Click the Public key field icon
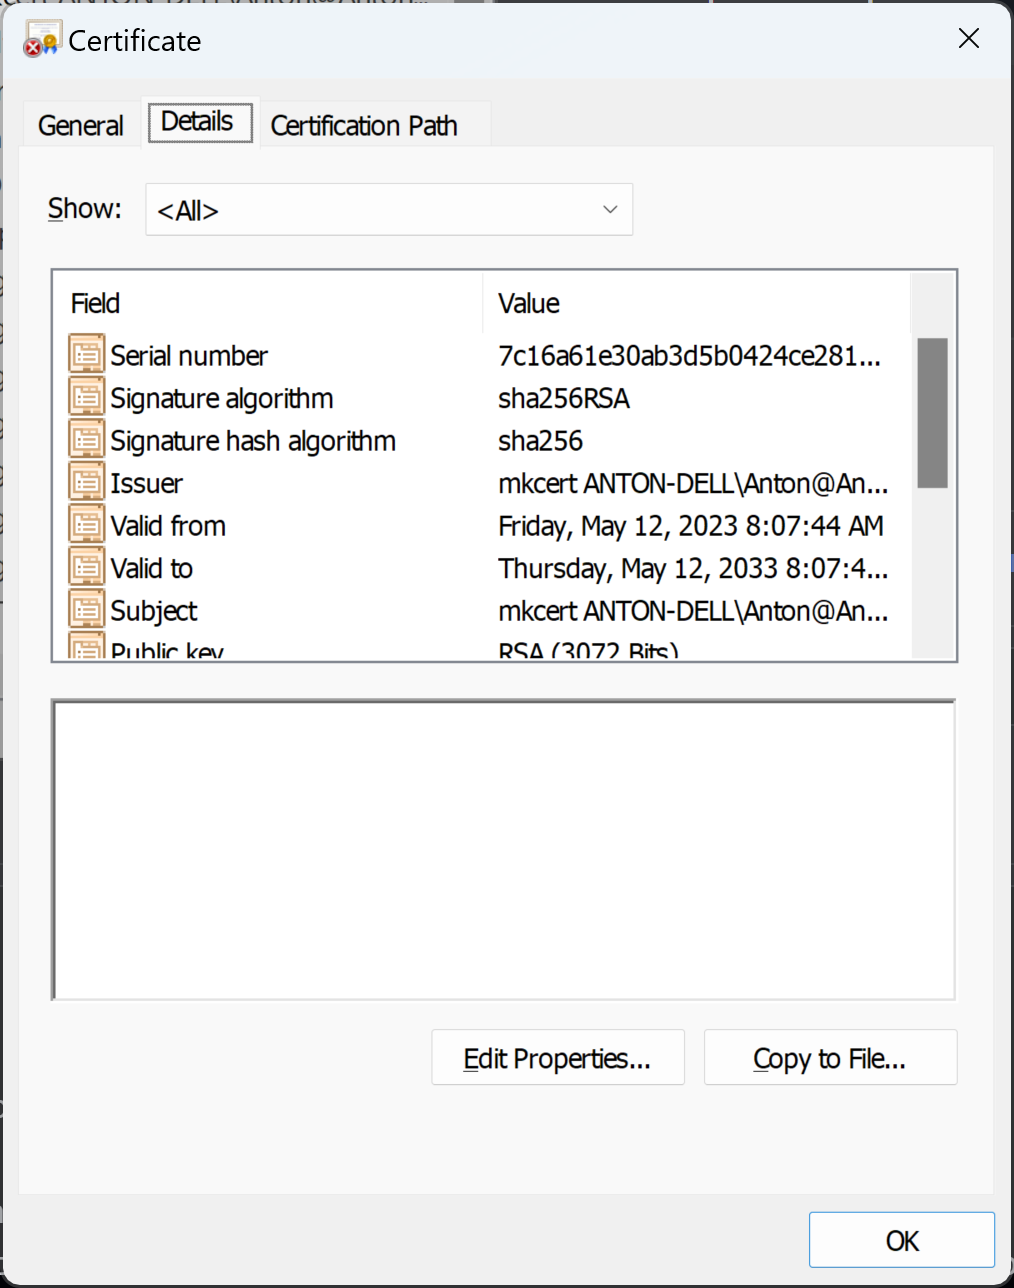Viewport: 1014px width, 1288px height. click(x=86, y=646)
